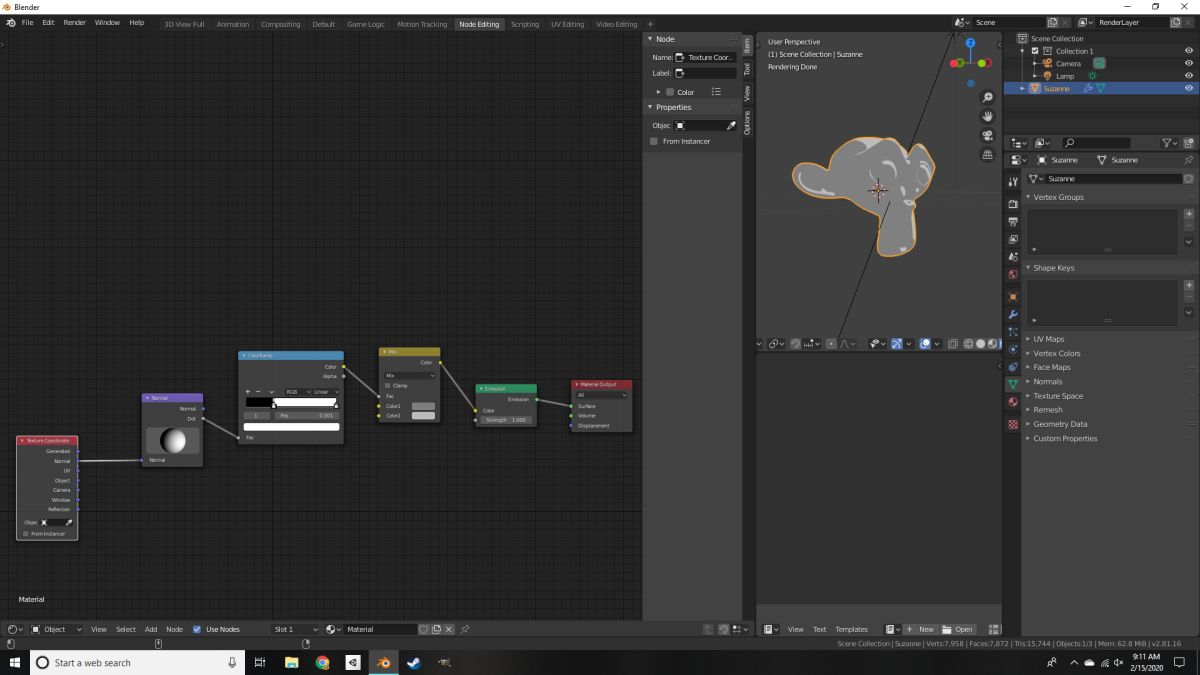Image resolution: width=1200 pixels, height=675 pixels.
Task: Open the Slot 1 dropdown
Action: [x=295, y=629]
